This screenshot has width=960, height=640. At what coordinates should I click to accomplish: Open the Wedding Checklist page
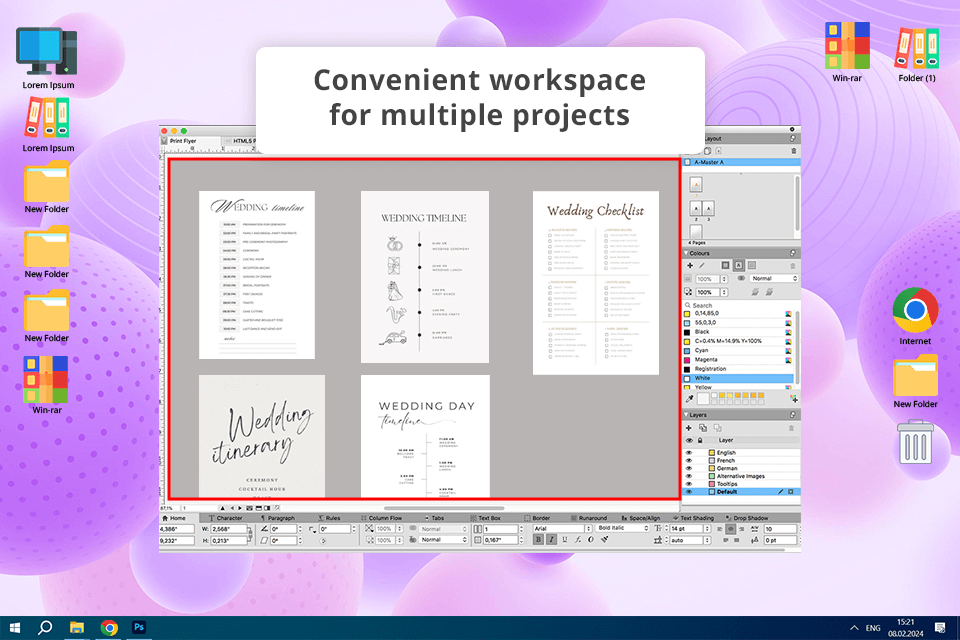(596, 282)
